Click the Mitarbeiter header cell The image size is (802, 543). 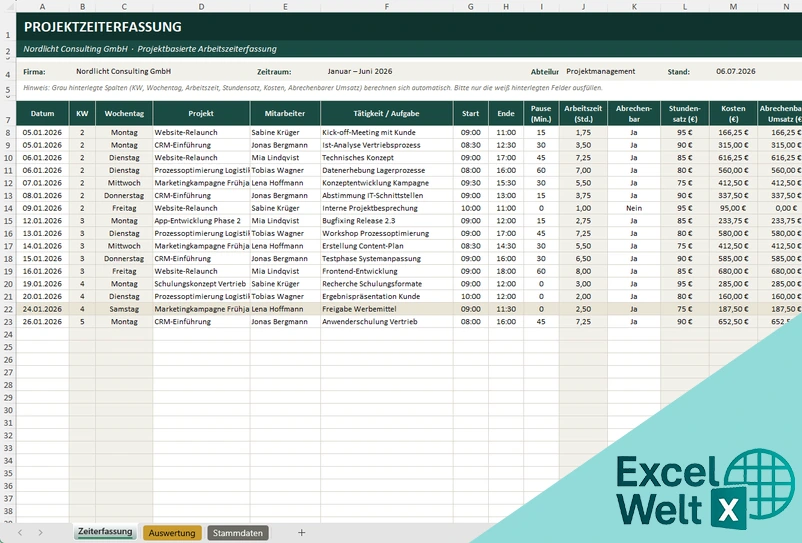pyautogui.click(x=285, y=114)
